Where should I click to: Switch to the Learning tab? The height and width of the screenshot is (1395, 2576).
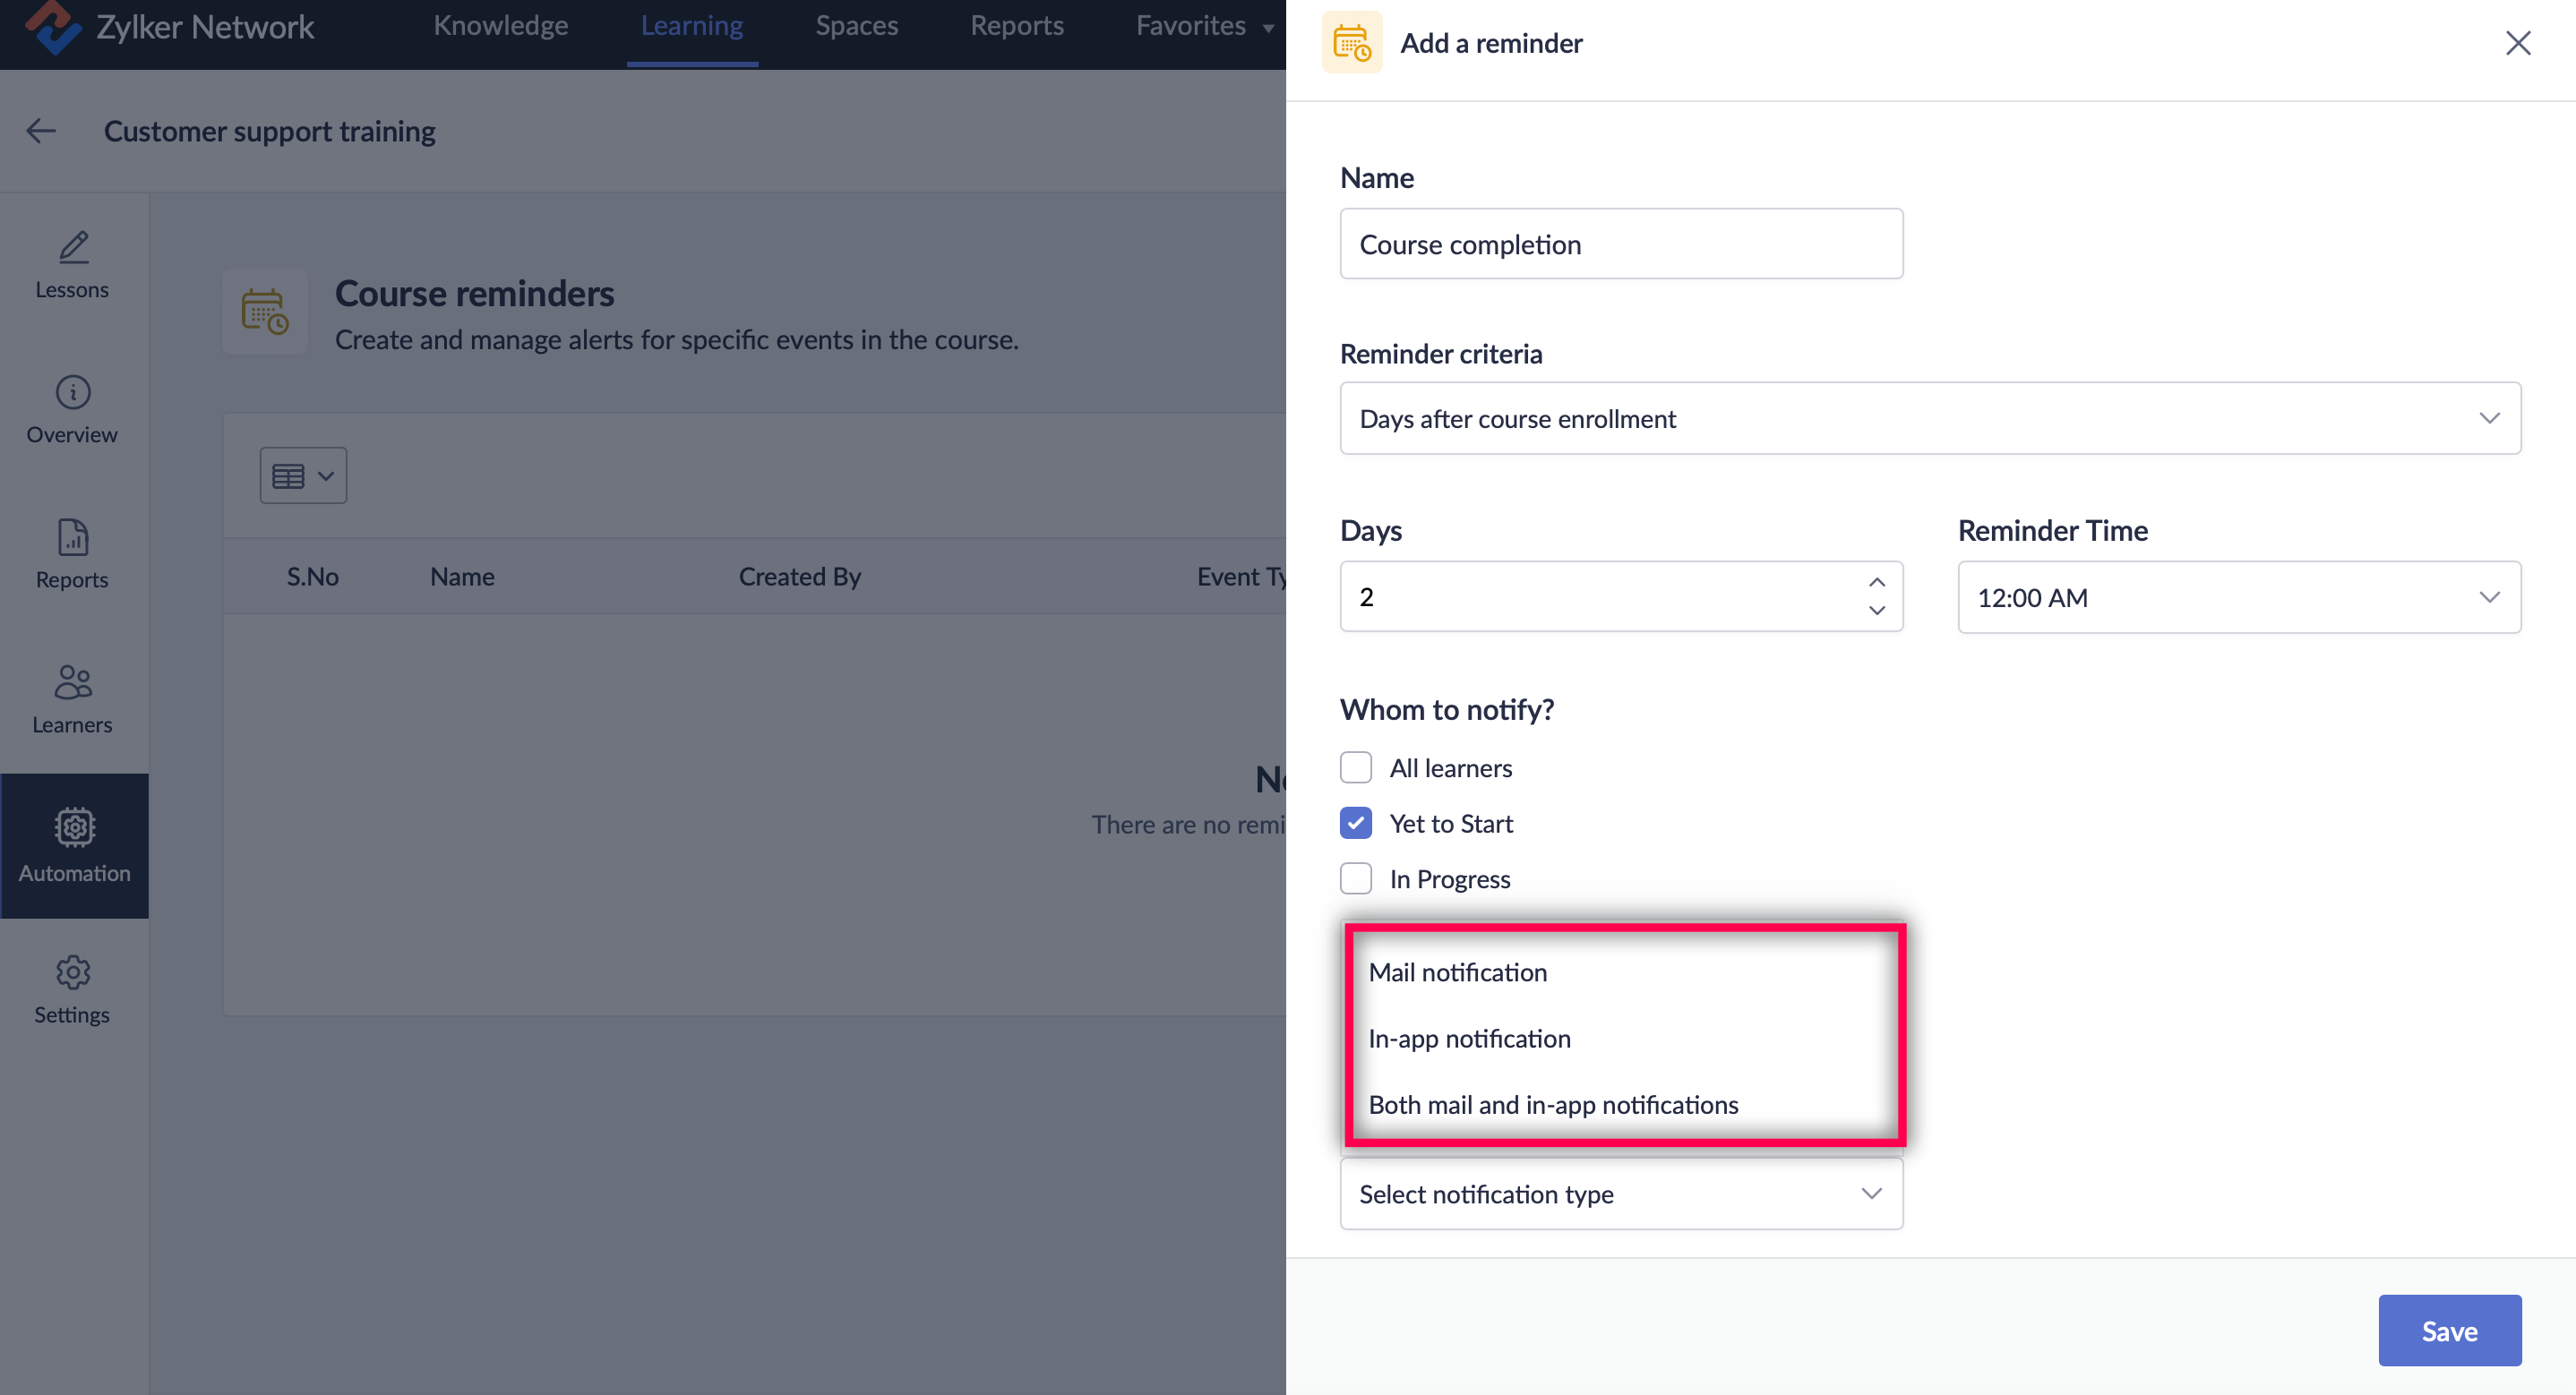click(692, 26)
